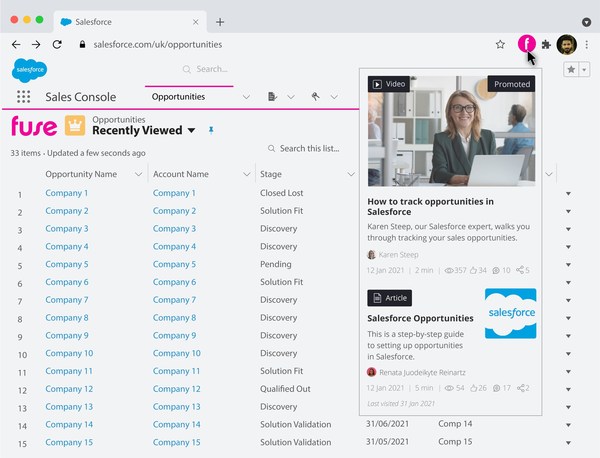Open comments count 17 on the article

tap(501, 388)
